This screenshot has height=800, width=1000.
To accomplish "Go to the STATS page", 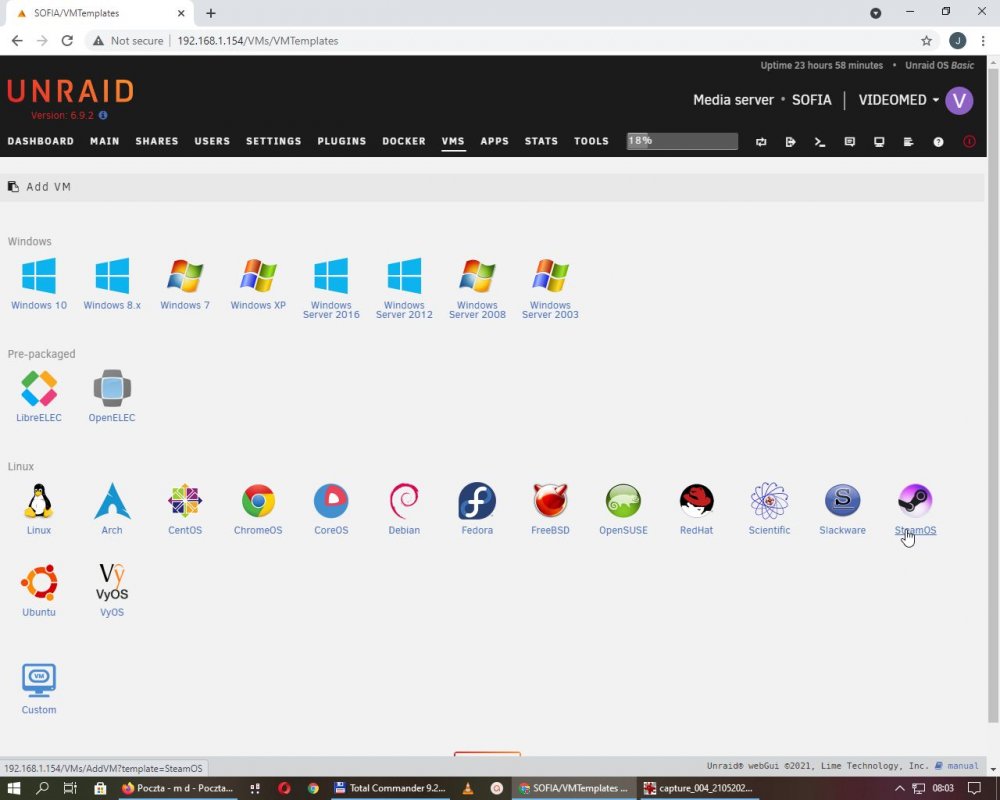I will (541, 141).
